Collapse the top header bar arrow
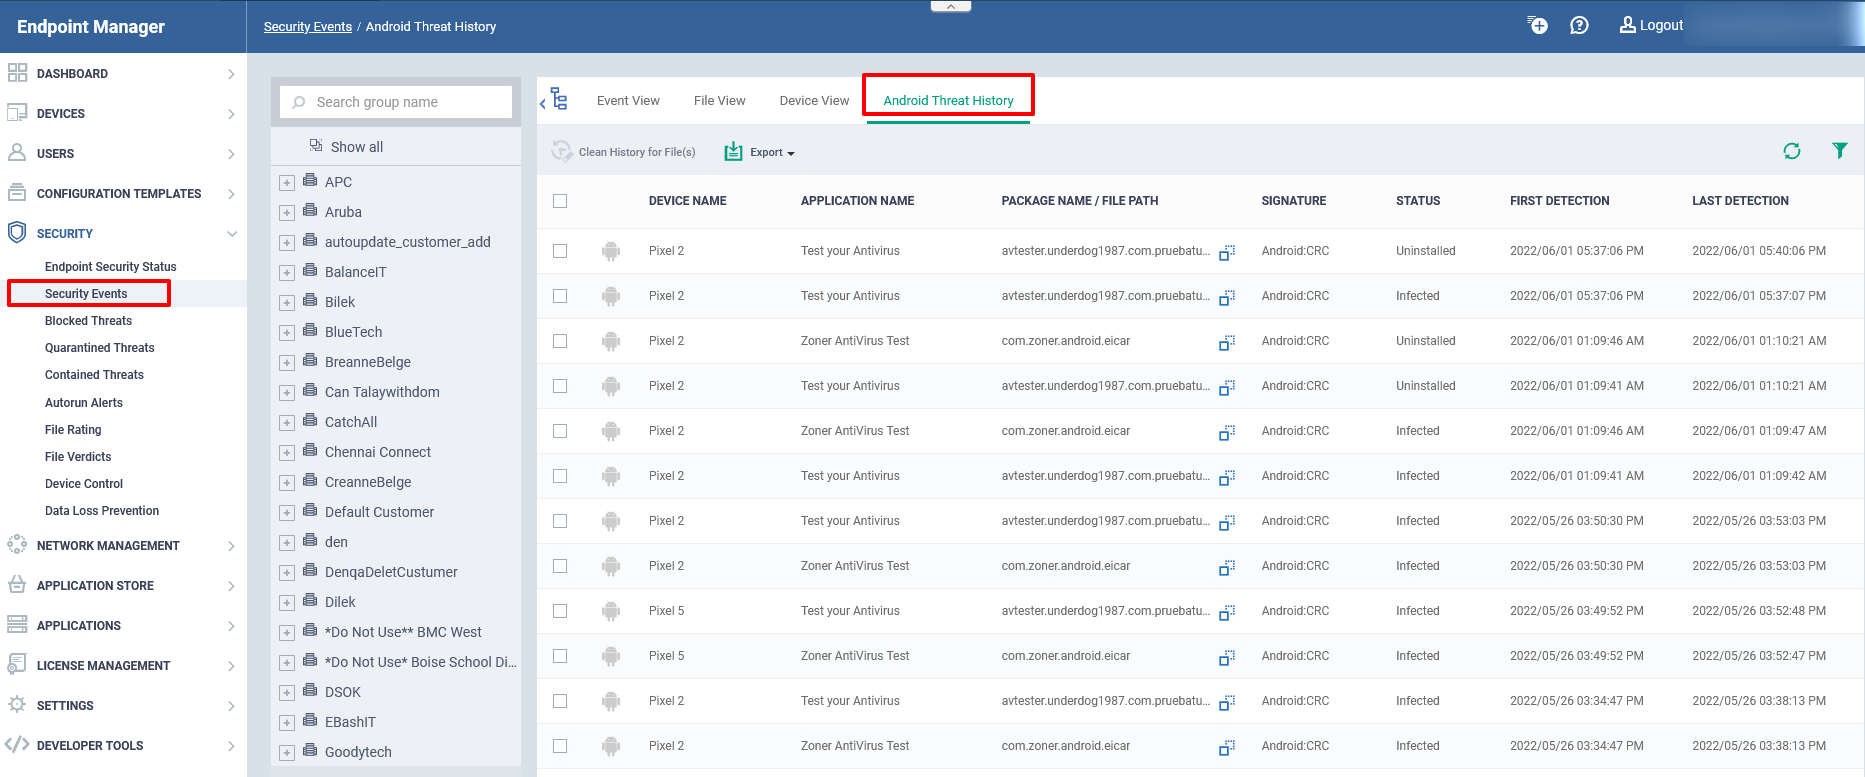Image resolution: width=1865 pixels, height=777 pixels. (x=951, y=6)
